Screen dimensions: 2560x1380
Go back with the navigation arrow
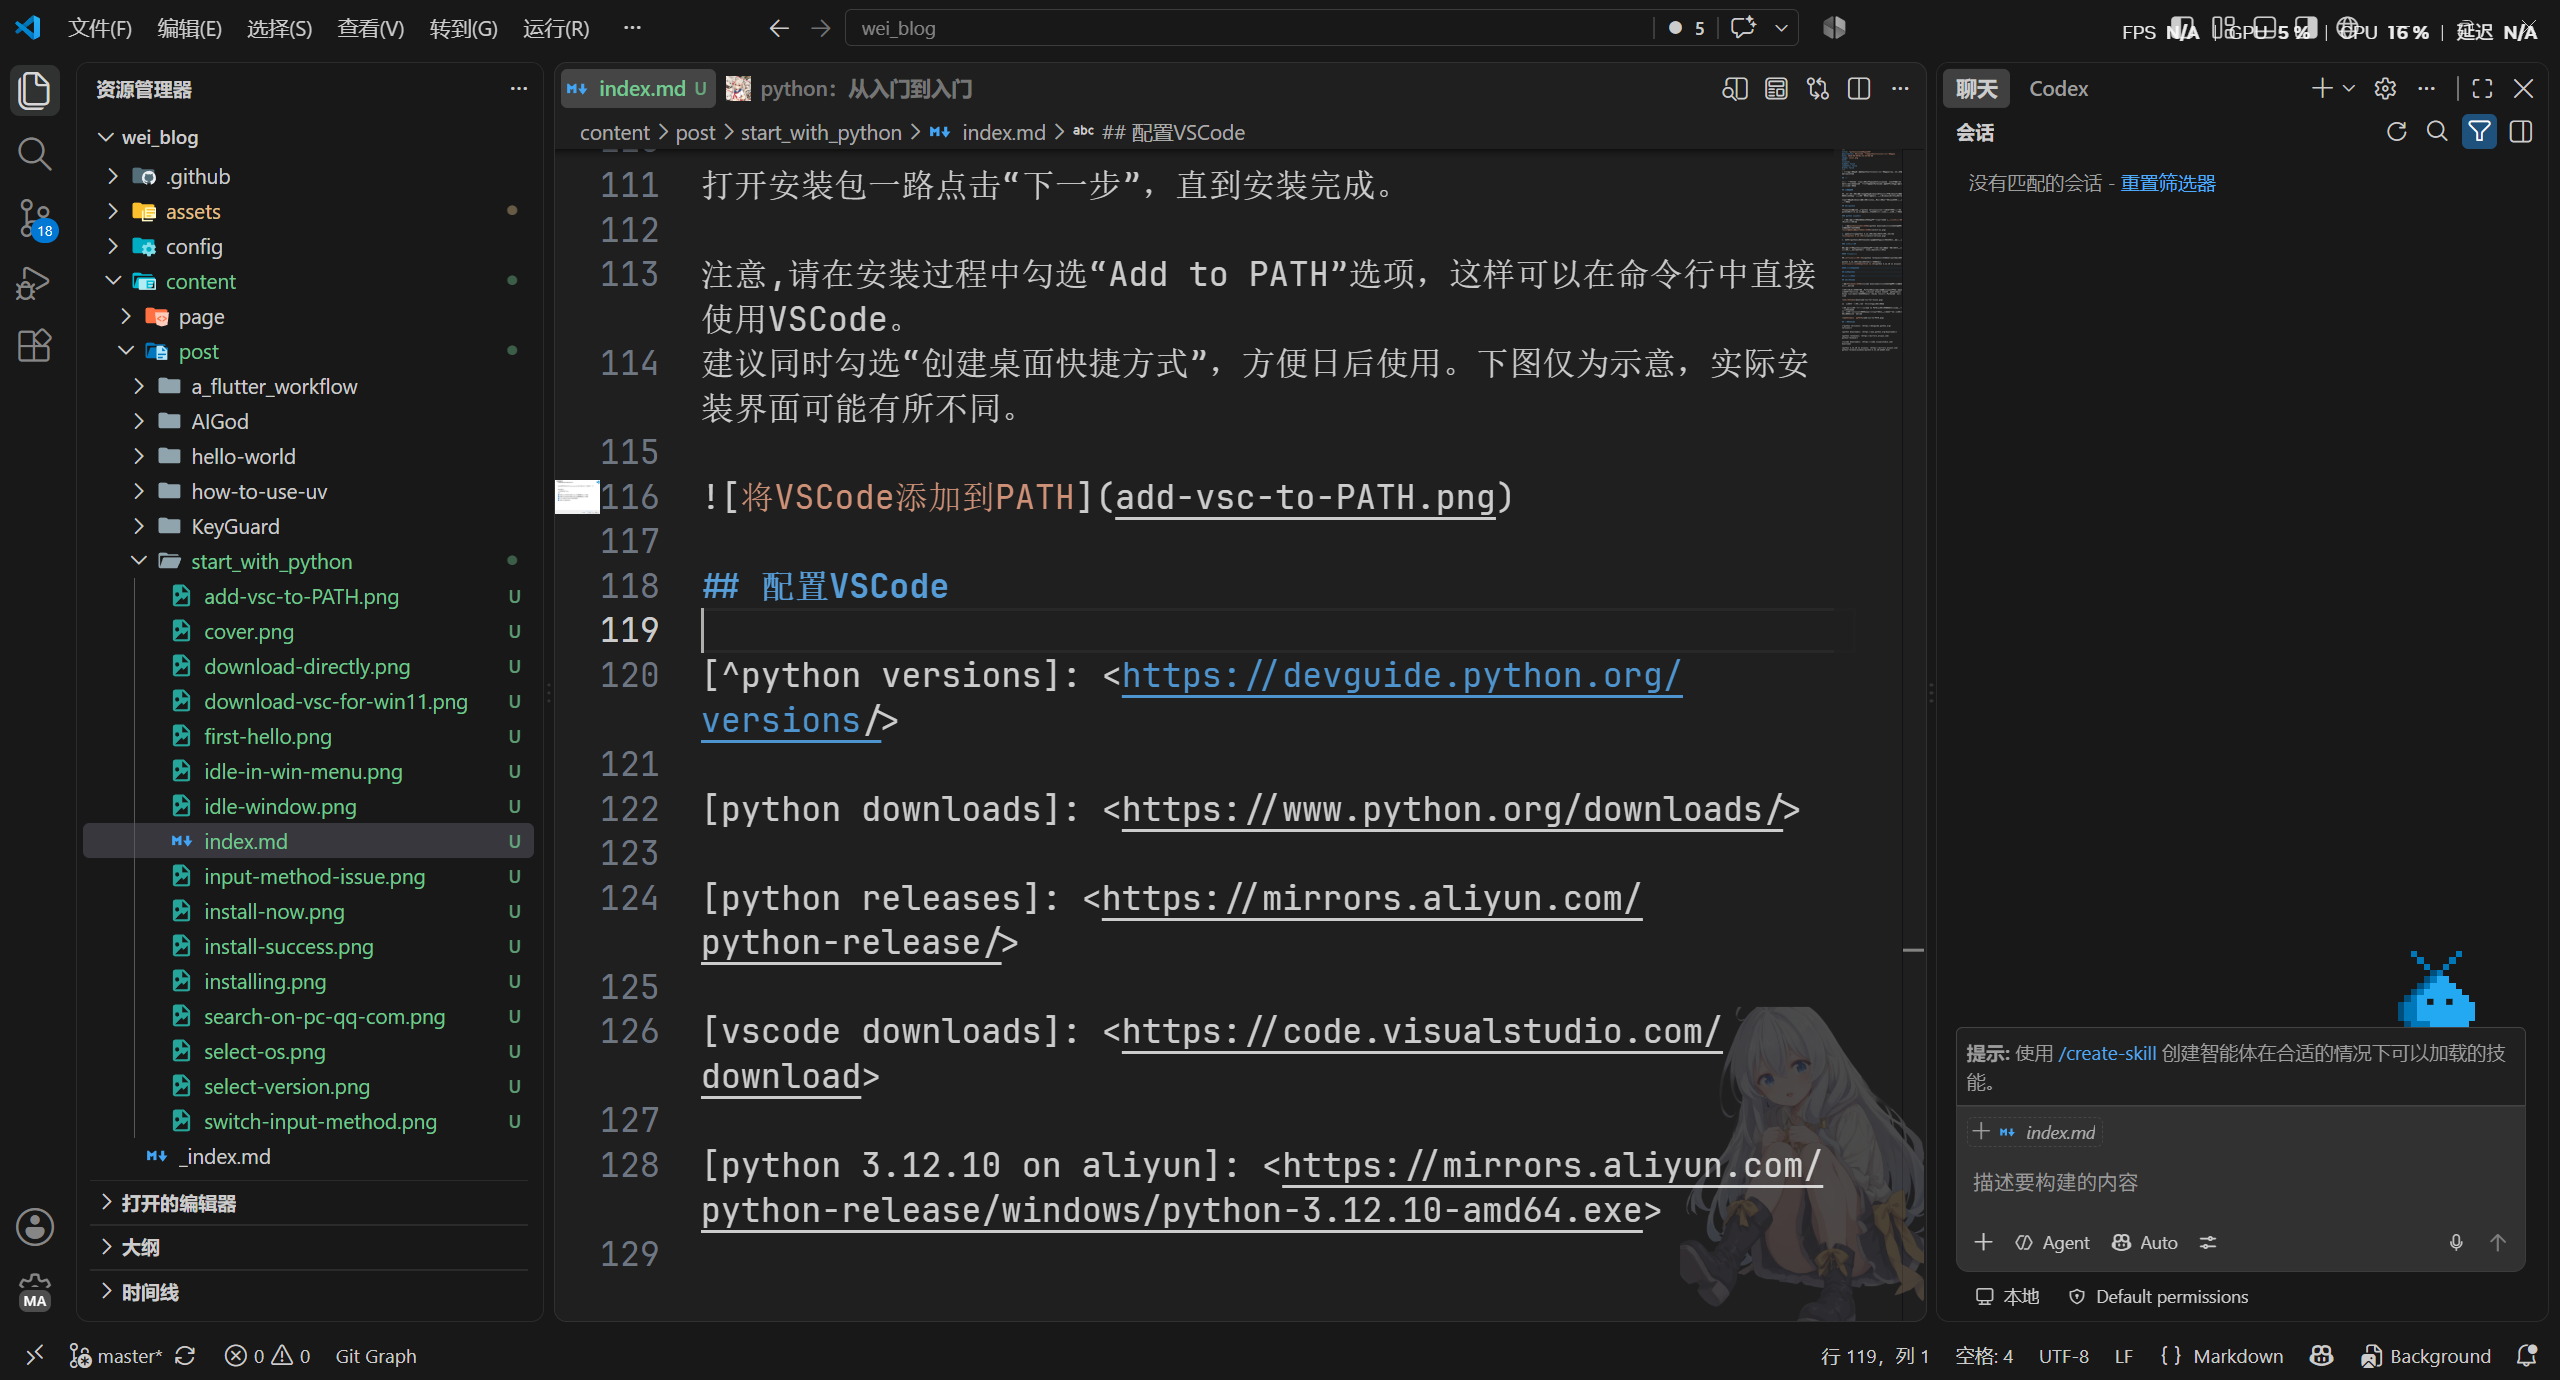[779, 28]
